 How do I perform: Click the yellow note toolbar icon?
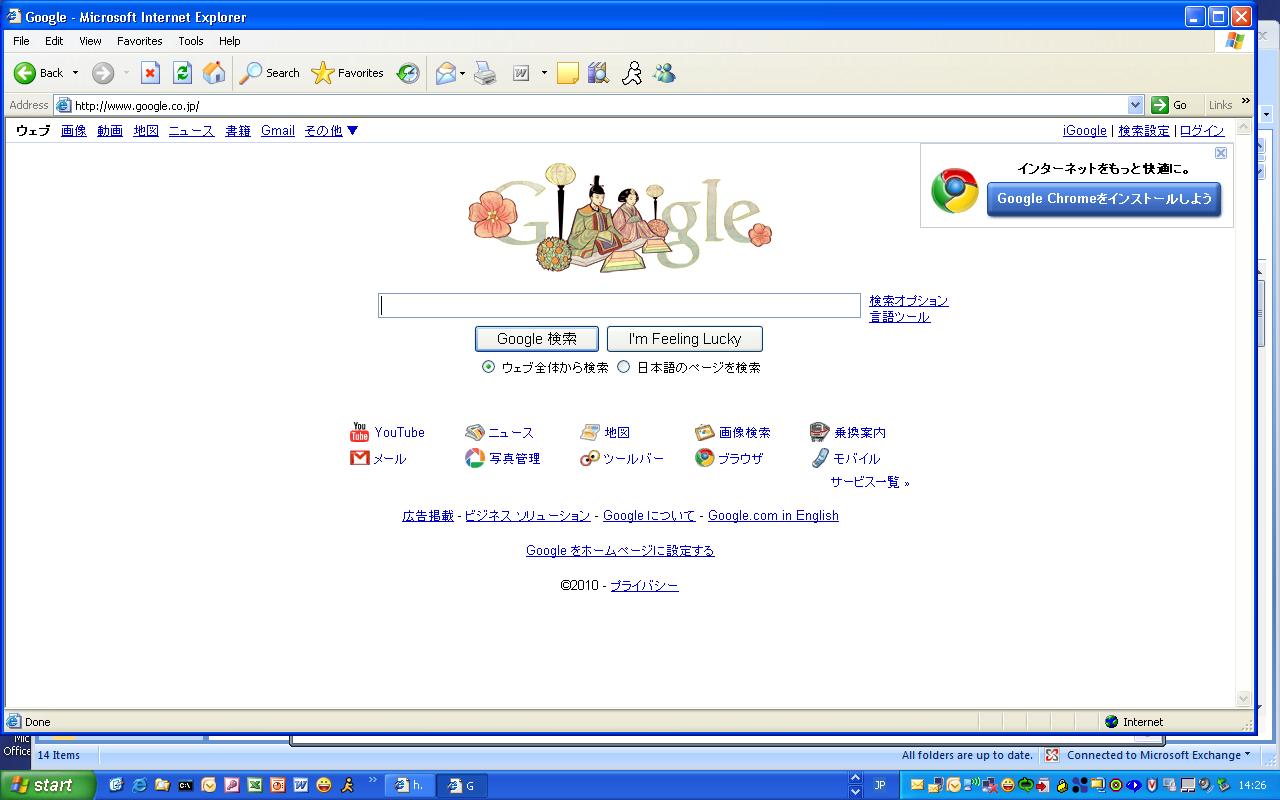(568, 73)
